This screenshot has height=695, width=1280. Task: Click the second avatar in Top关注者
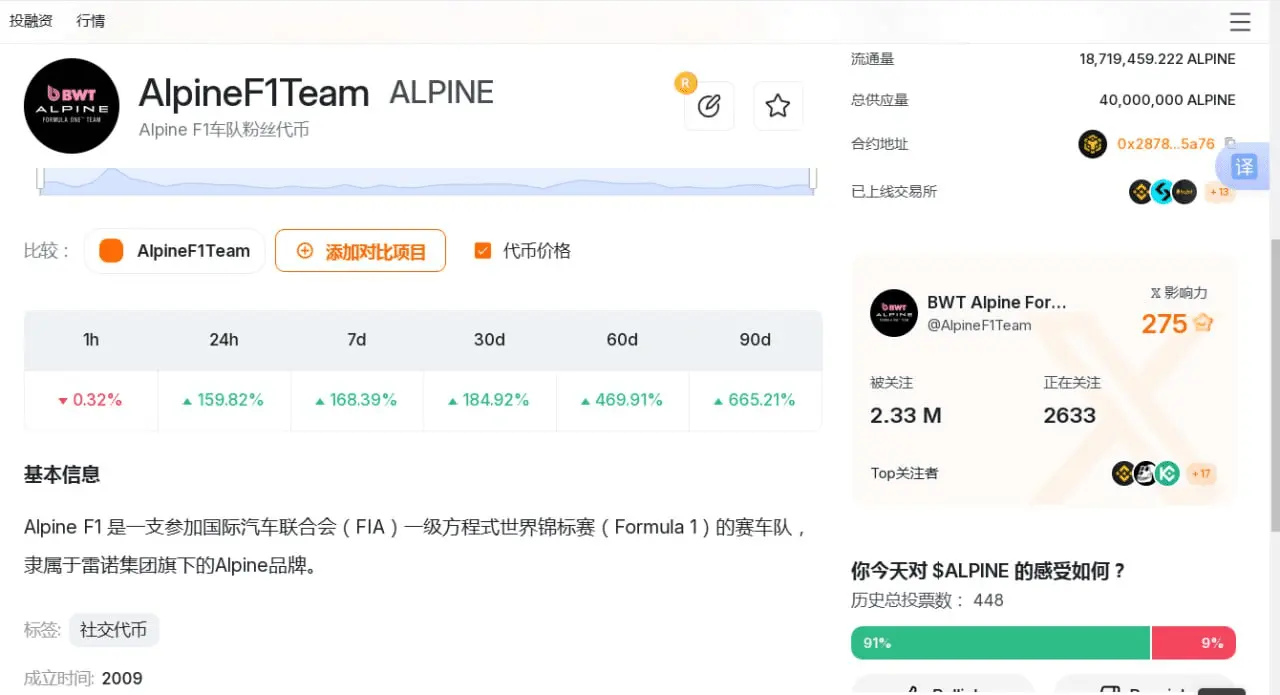click(1146, 474)
